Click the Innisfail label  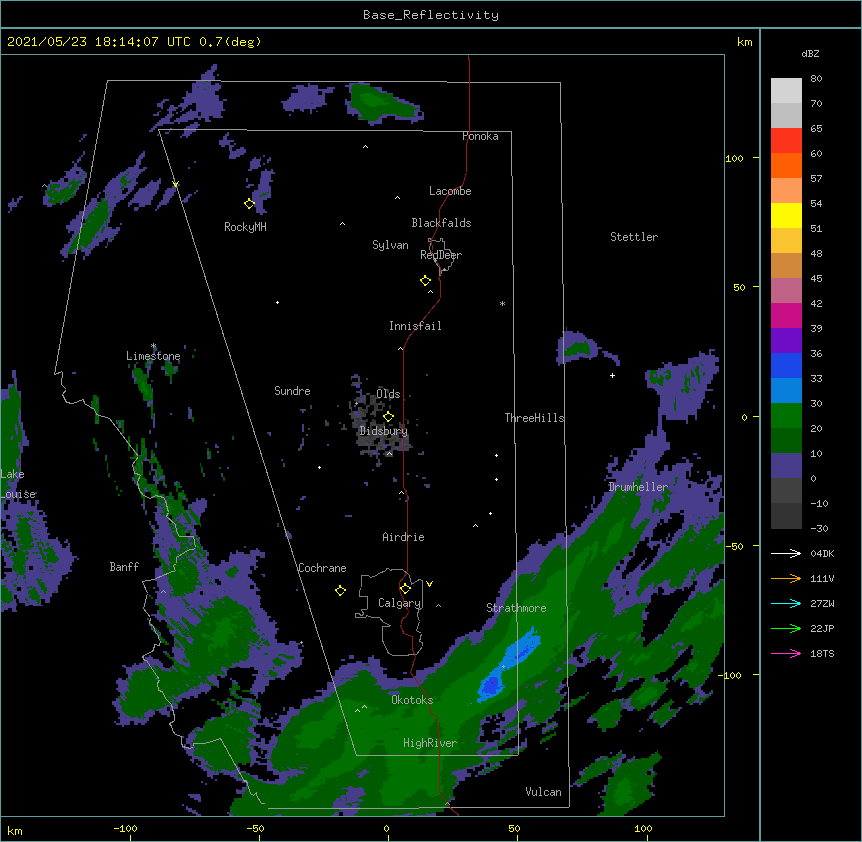415,326
